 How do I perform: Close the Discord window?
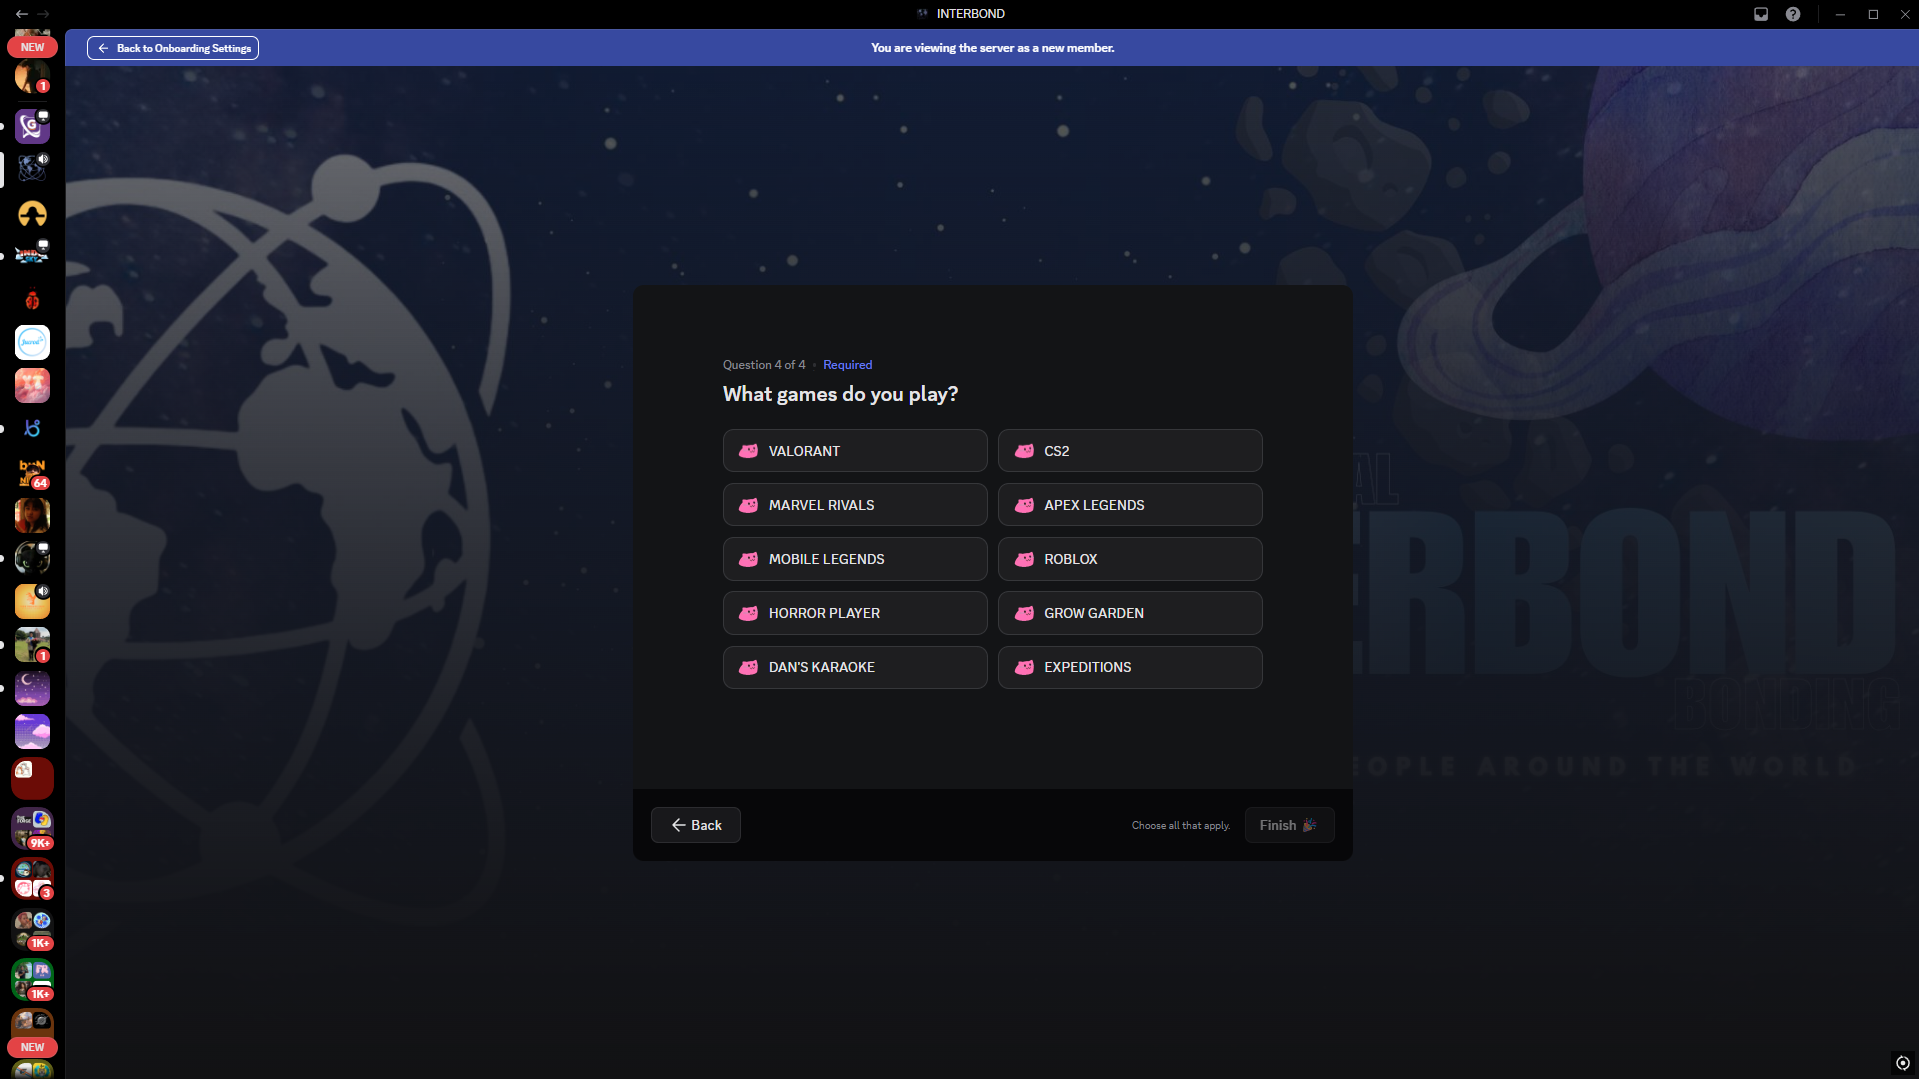click(1905, 14)
